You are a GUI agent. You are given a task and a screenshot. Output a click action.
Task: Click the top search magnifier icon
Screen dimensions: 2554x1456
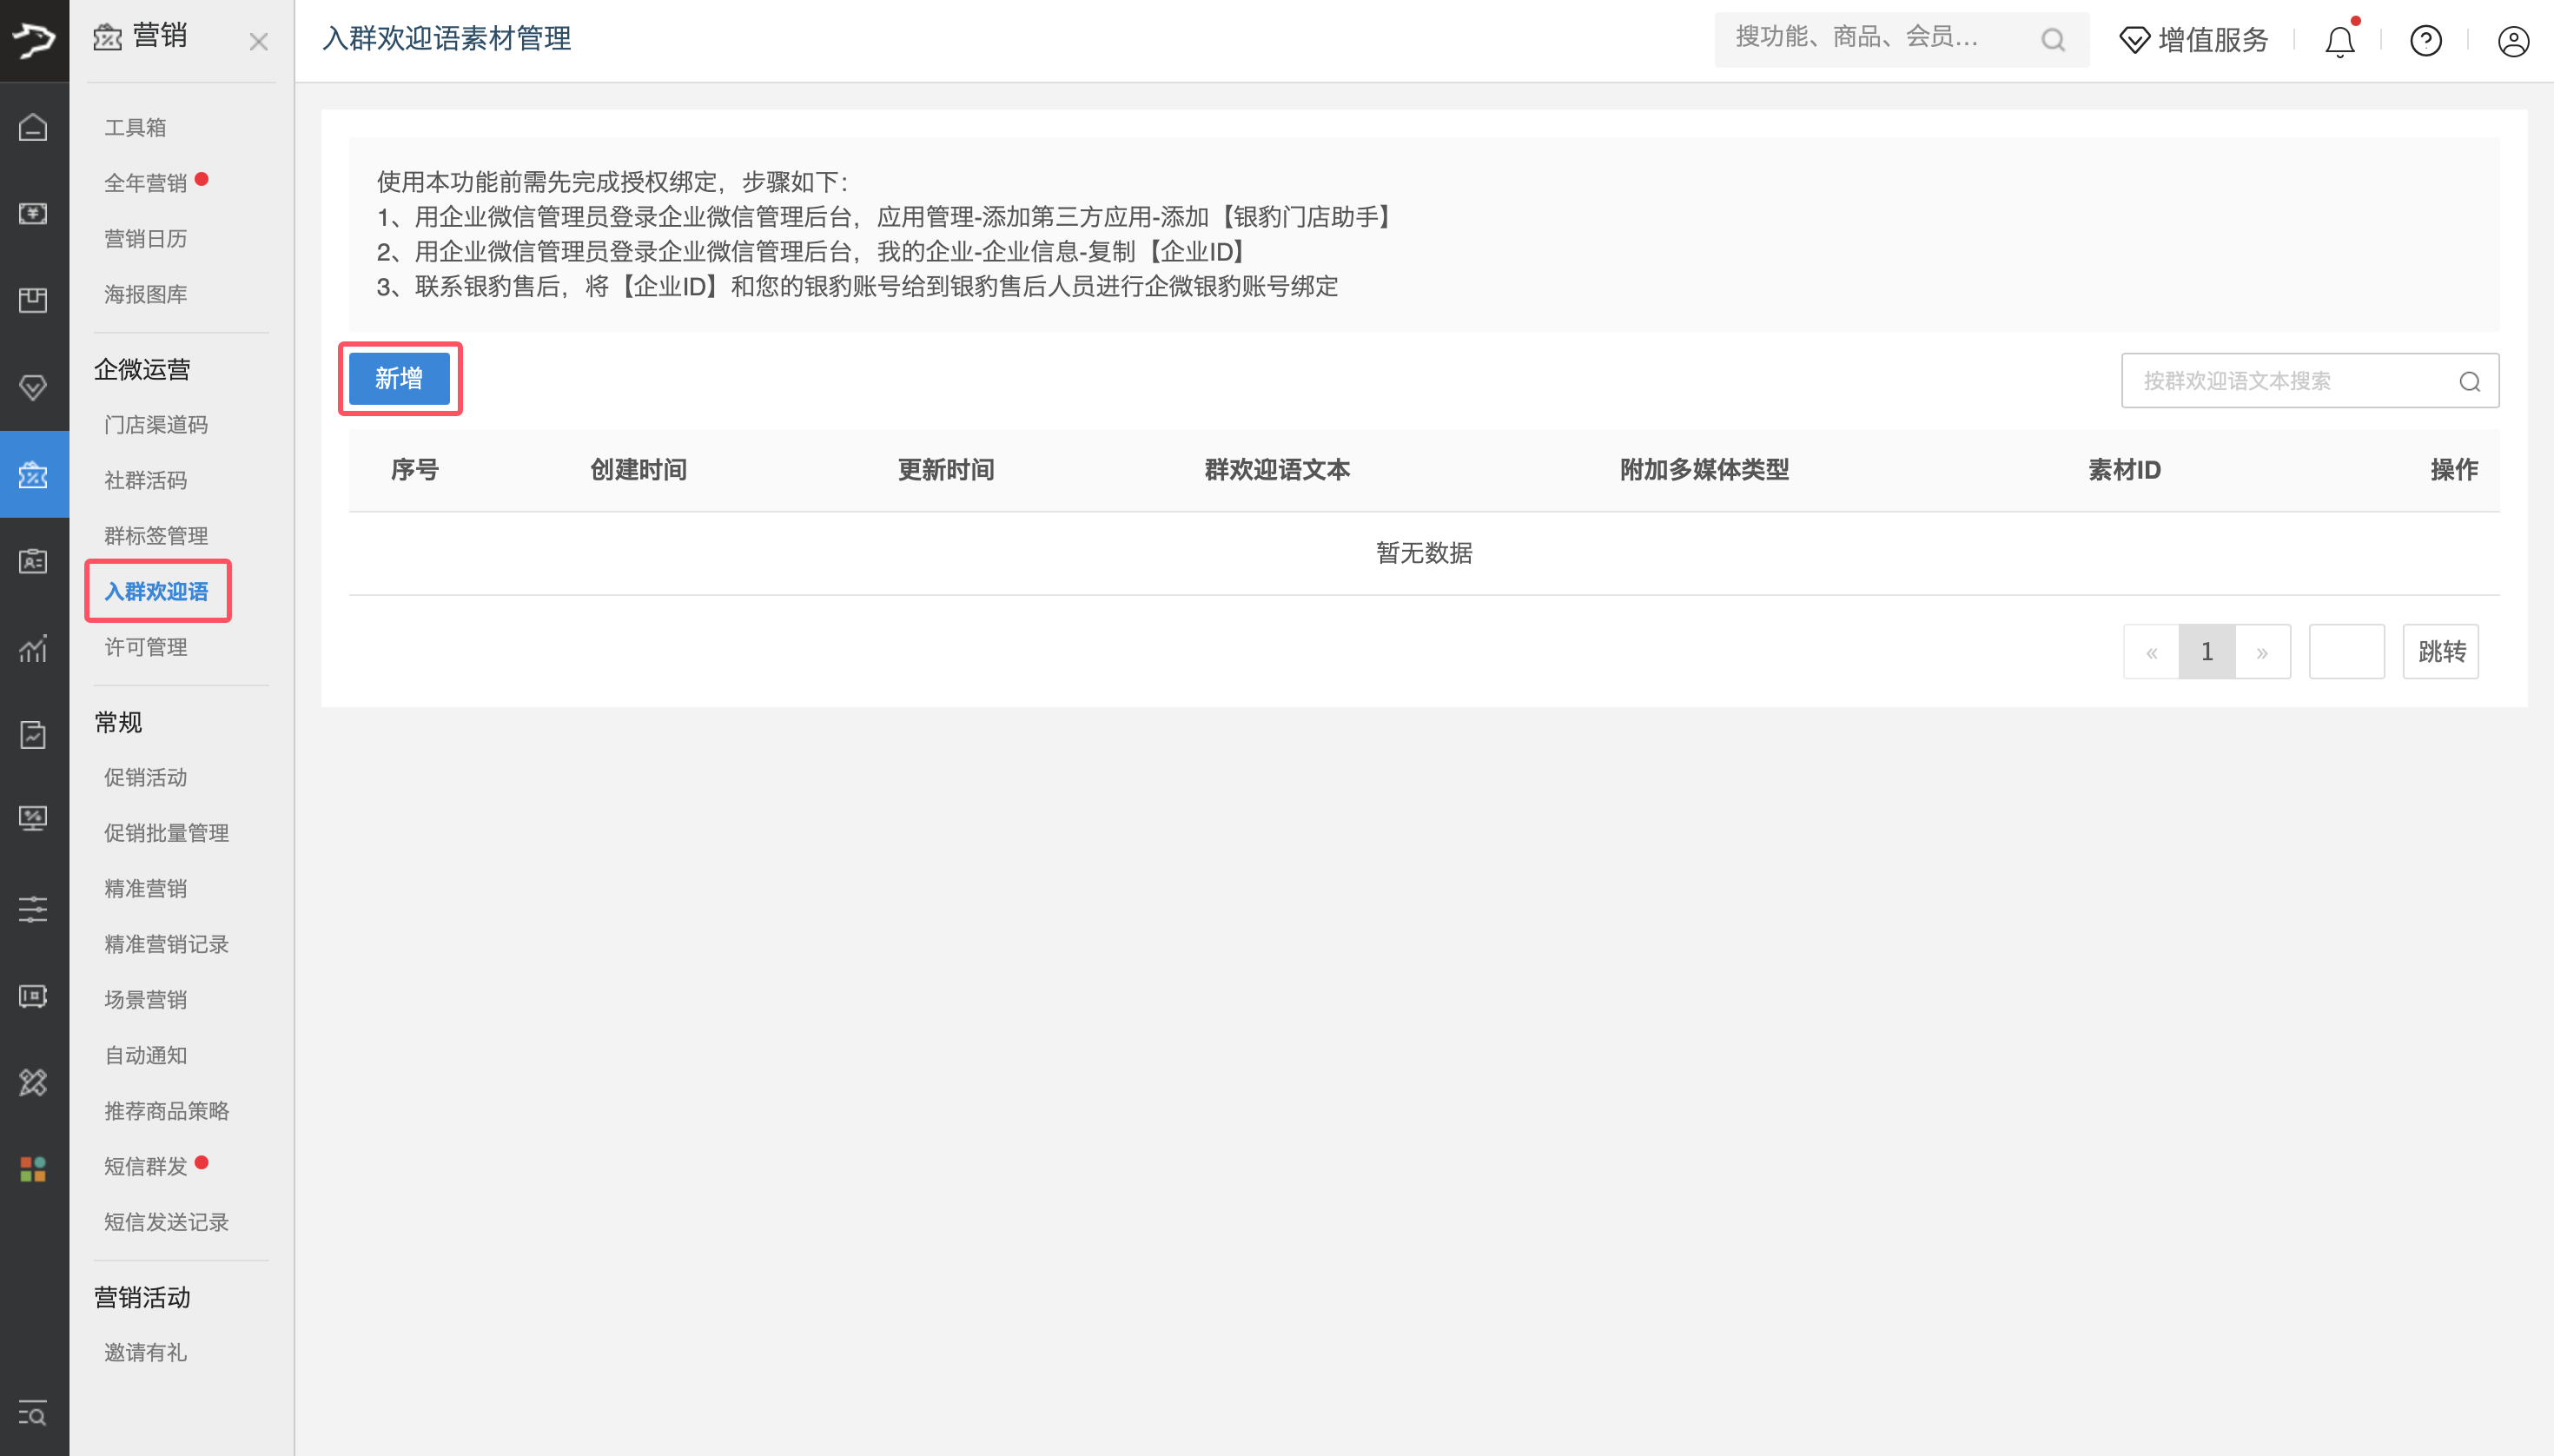coord(2052,40)
